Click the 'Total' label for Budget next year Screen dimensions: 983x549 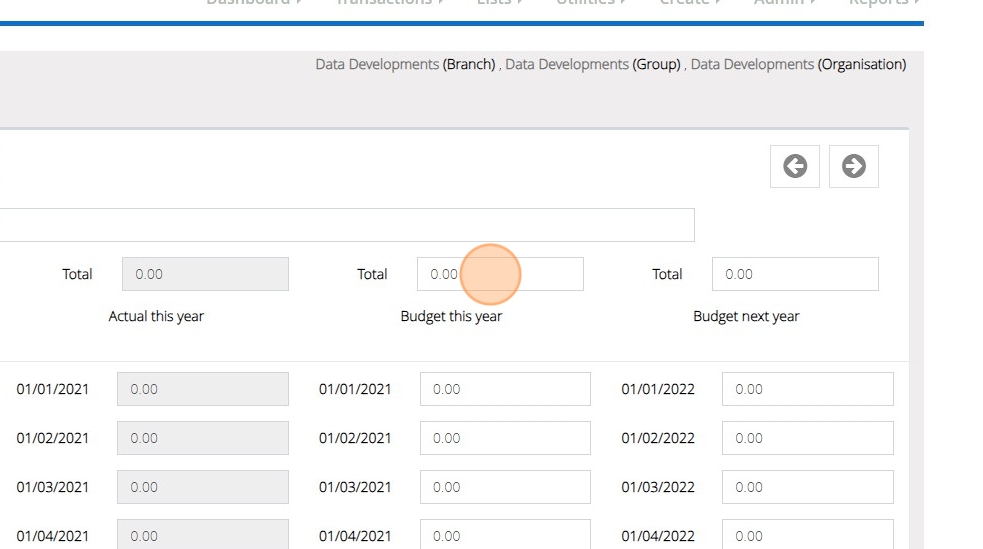click(667, 274)
